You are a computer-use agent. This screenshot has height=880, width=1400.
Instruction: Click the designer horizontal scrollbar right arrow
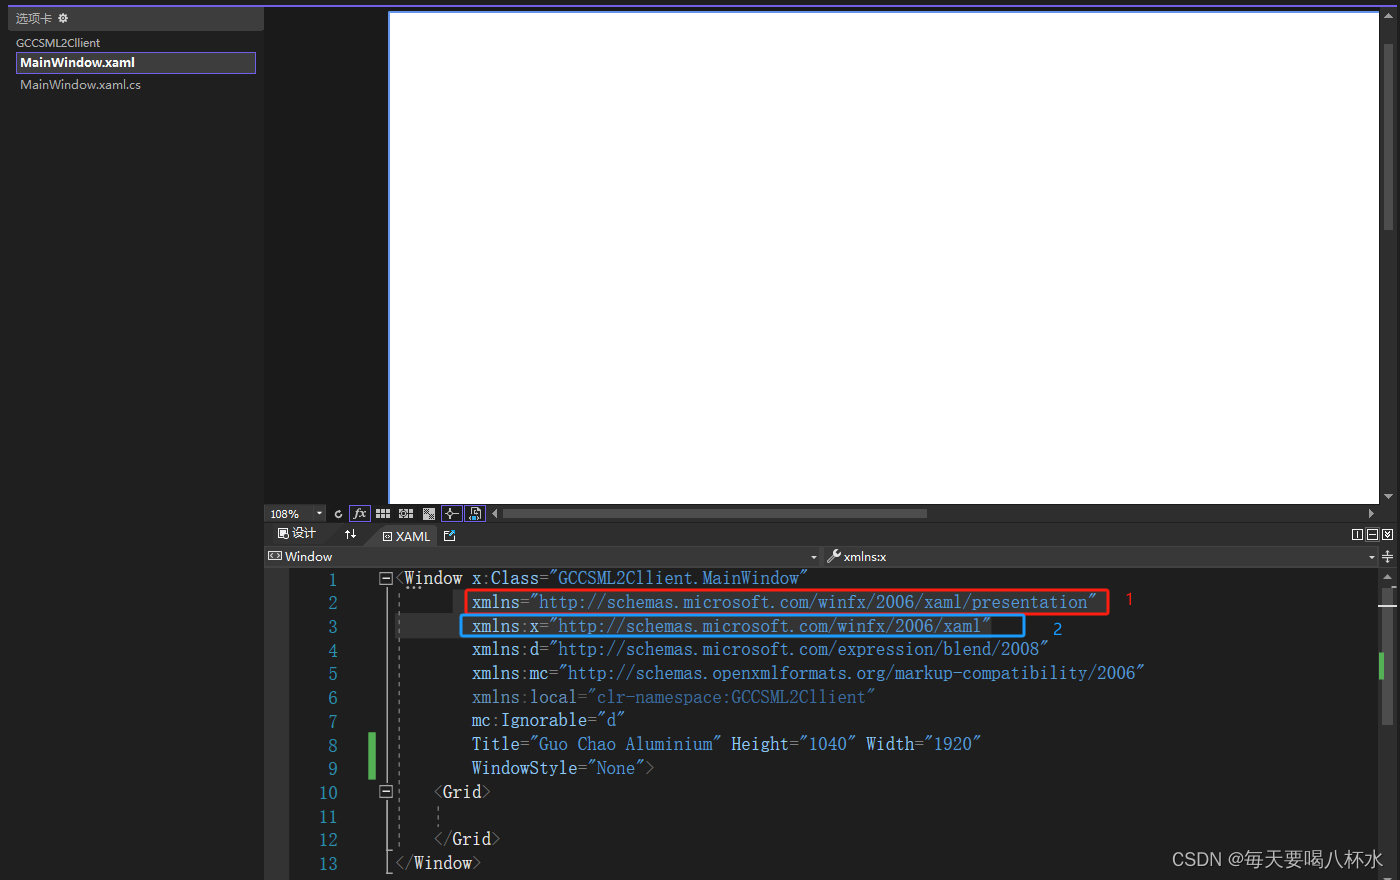(x=1371, y=514)
